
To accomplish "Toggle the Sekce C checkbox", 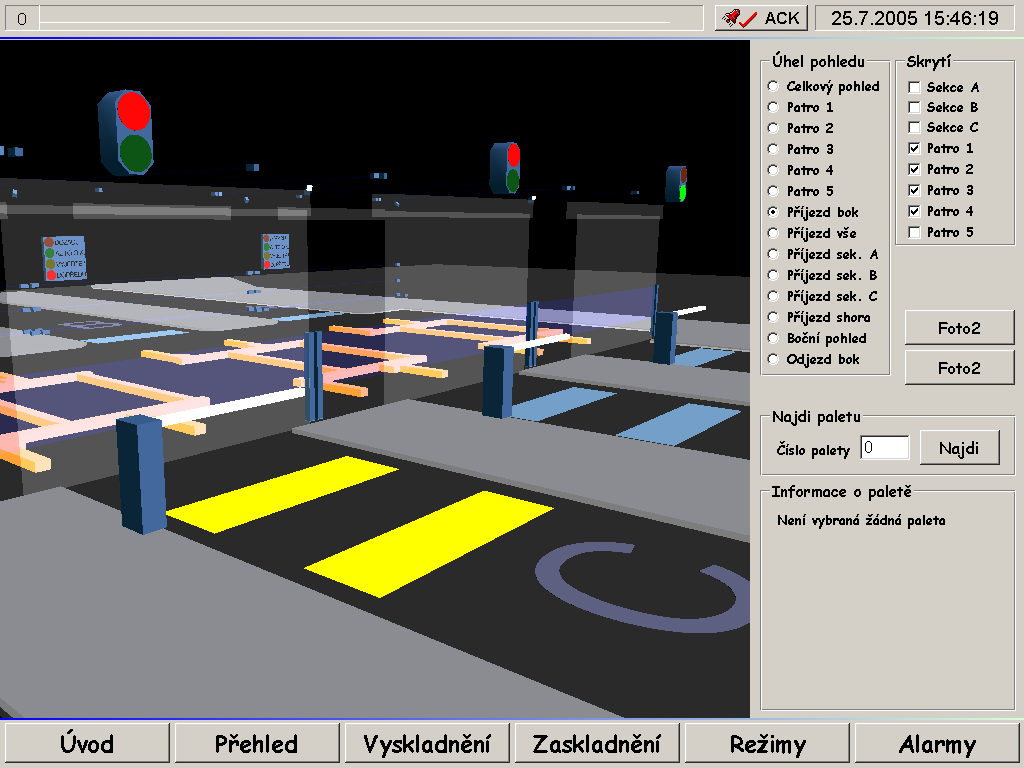I will (914, 128).
